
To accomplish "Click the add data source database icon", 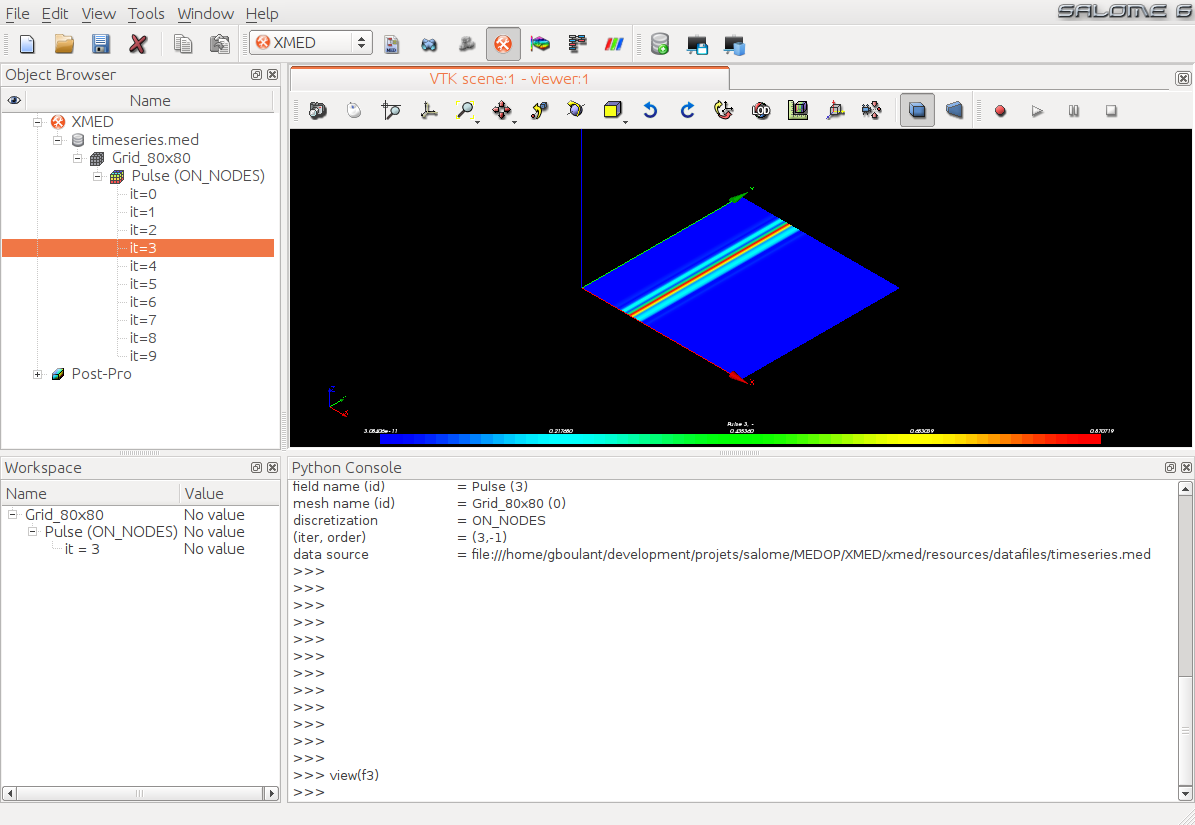I will tap(660, 44).
